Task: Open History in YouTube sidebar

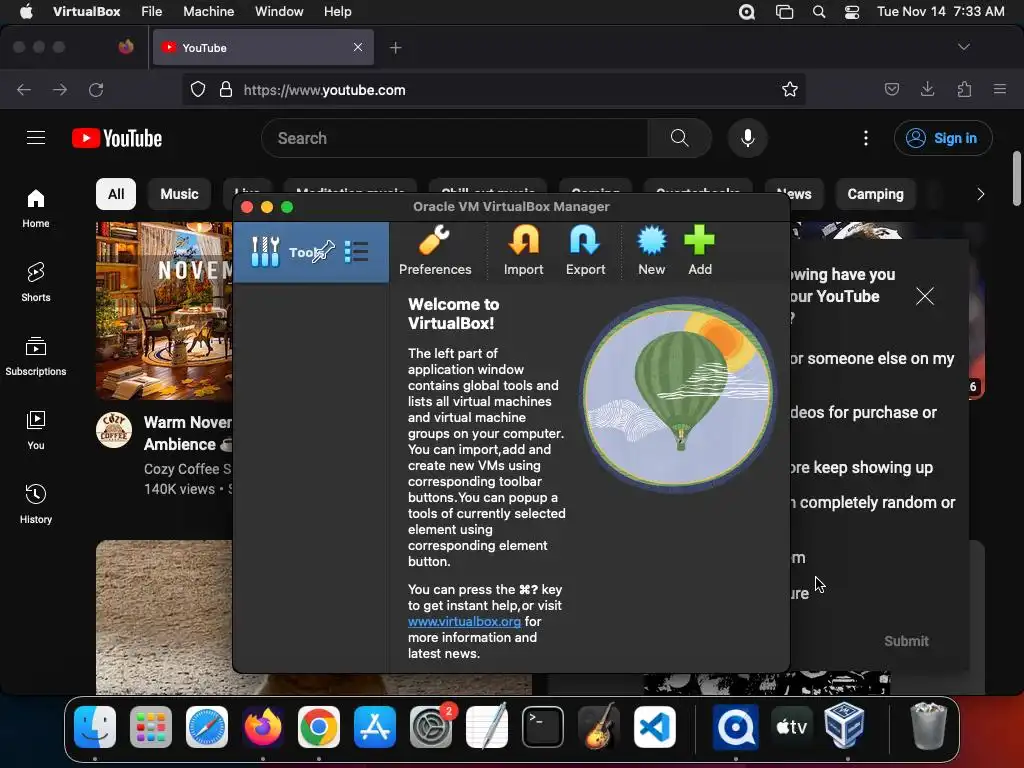Action: tap(36, 504)
